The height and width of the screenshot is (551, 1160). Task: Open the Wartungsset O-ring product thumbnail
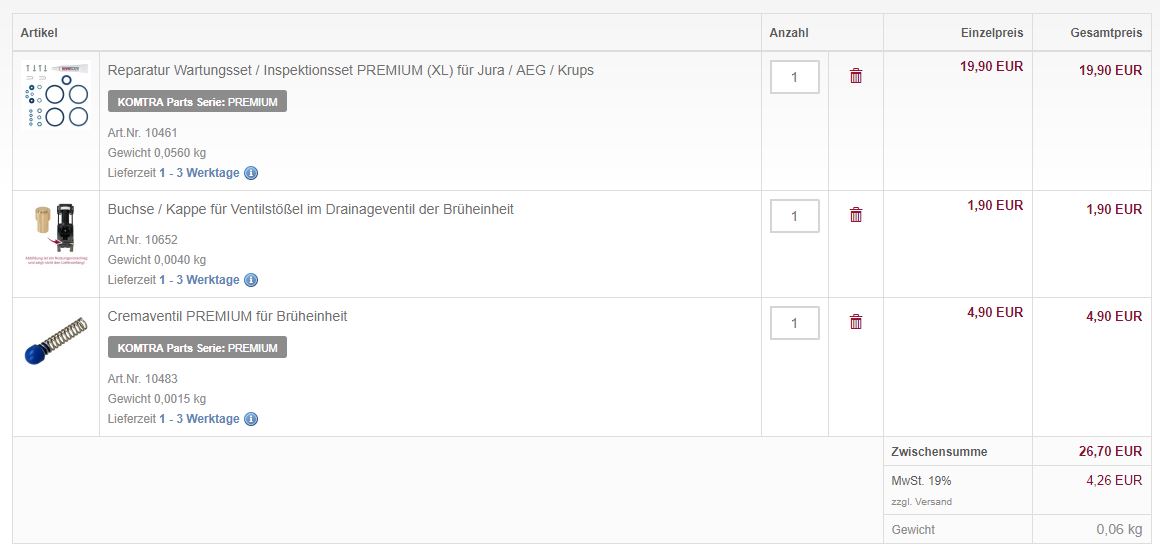56,95
